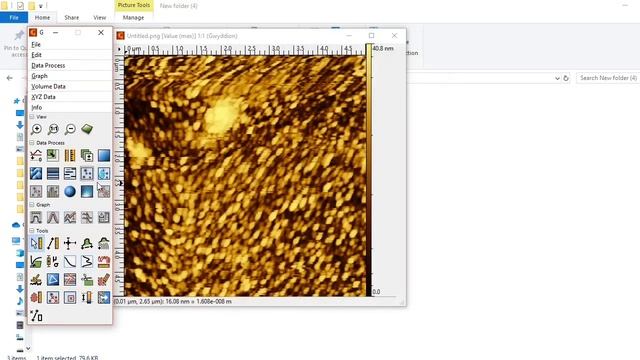This screenshot has width=640, height=360.
Task: Open the arrow menu at the ruler corner
Action: point(119,49)
